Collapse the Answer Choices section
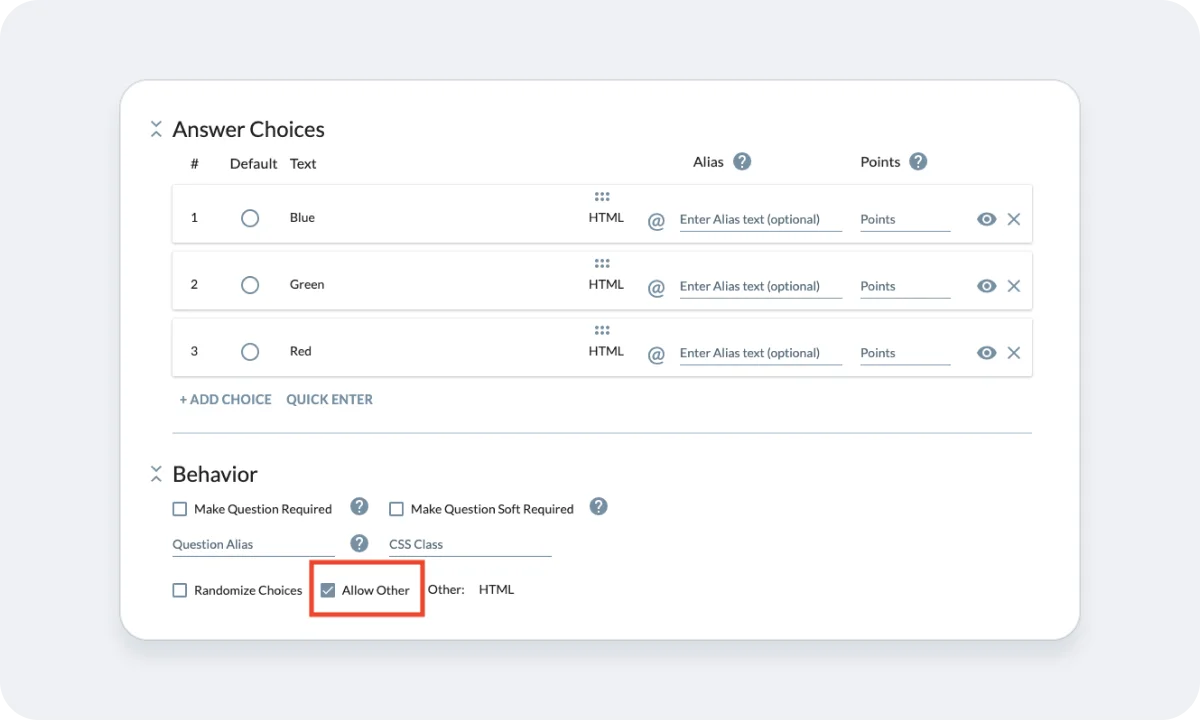 point(156,128)
